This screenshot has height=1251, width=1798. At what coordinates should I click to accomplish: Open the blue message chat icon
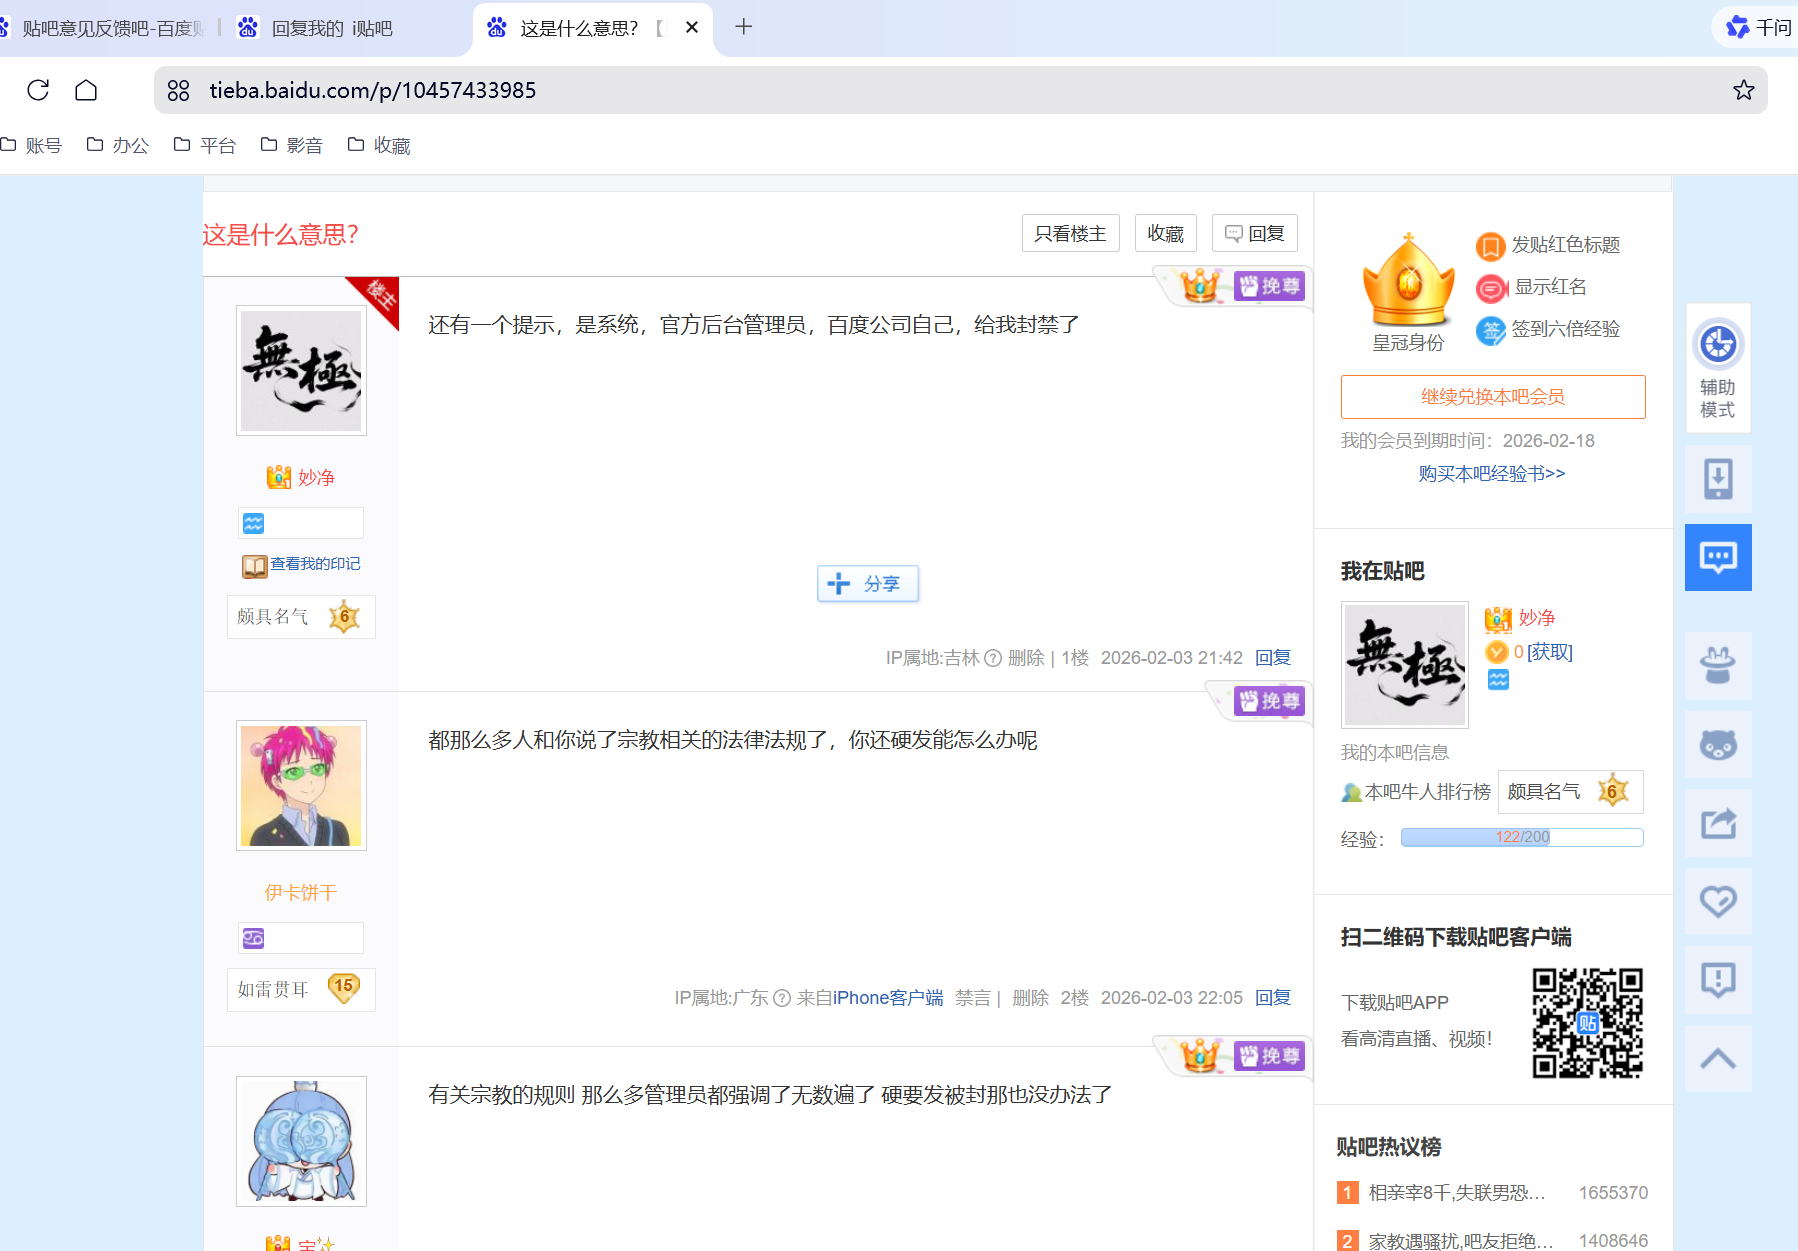tap(1717, 557)
